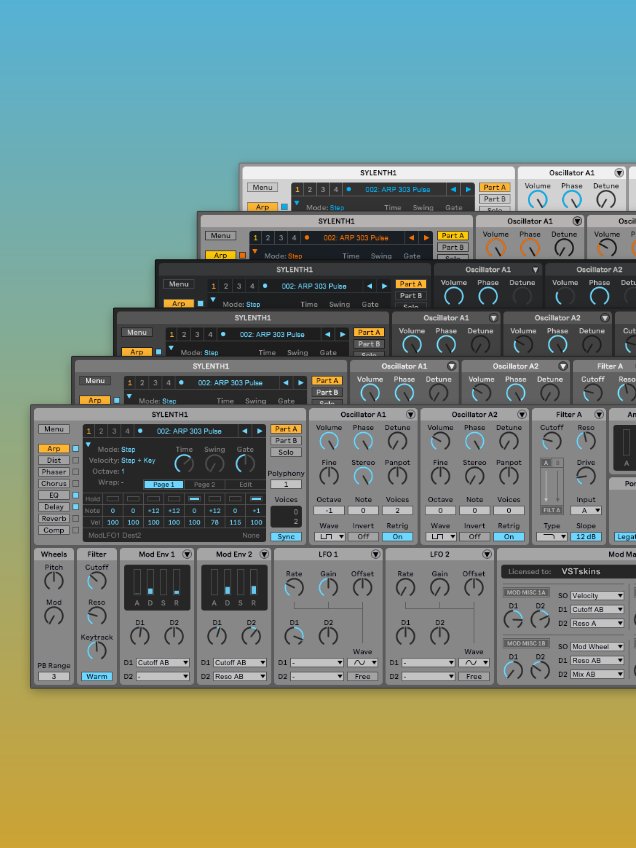Image resolution: width=636 pixels, height=848 pixels.
Task: Select Part A button in front window
Action: point(286,429)
